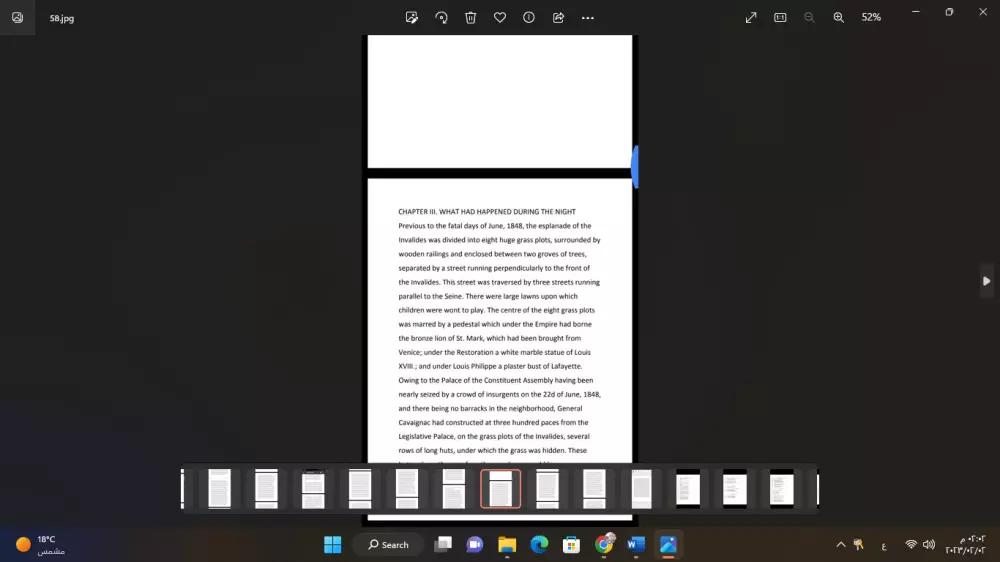The image size is (1000, 562).
Task: Show file info panel
Action: coord(529,18)
